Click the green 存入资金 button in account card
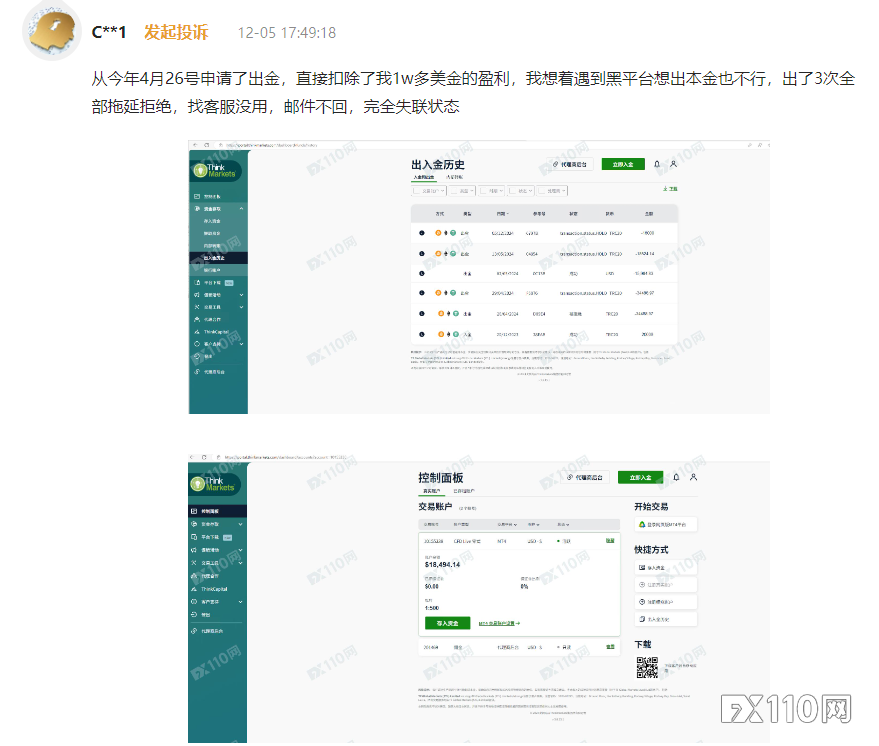The image size is (879, 746). tap(447, 623)
